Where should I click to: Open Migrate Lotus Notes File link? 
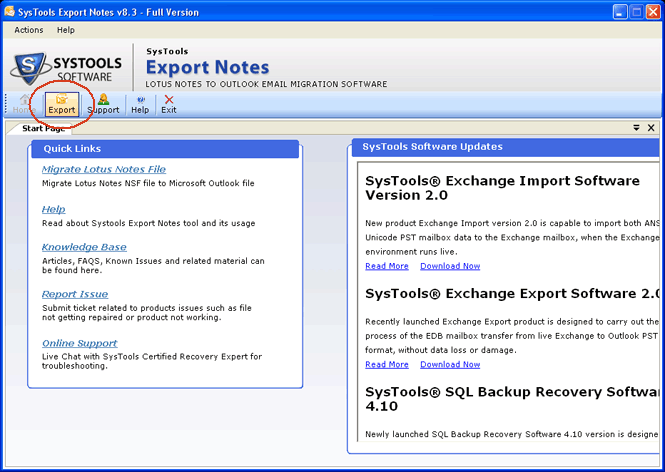pyautogui.click(x=104, y=169)
